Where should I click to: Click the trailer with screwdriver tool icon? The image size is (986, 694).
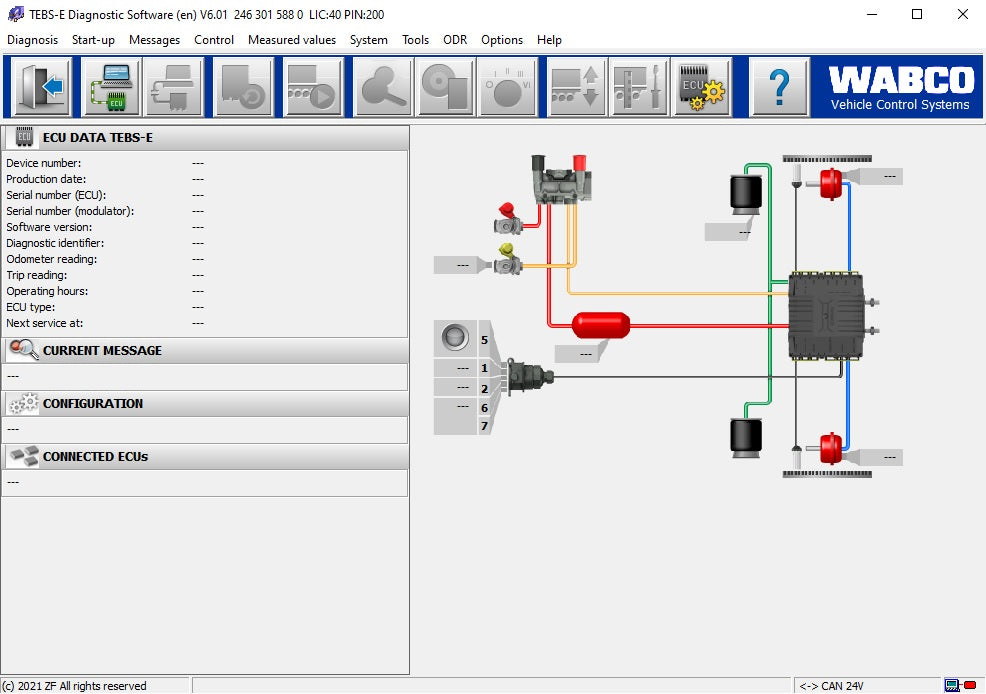[x=640, y=87]
